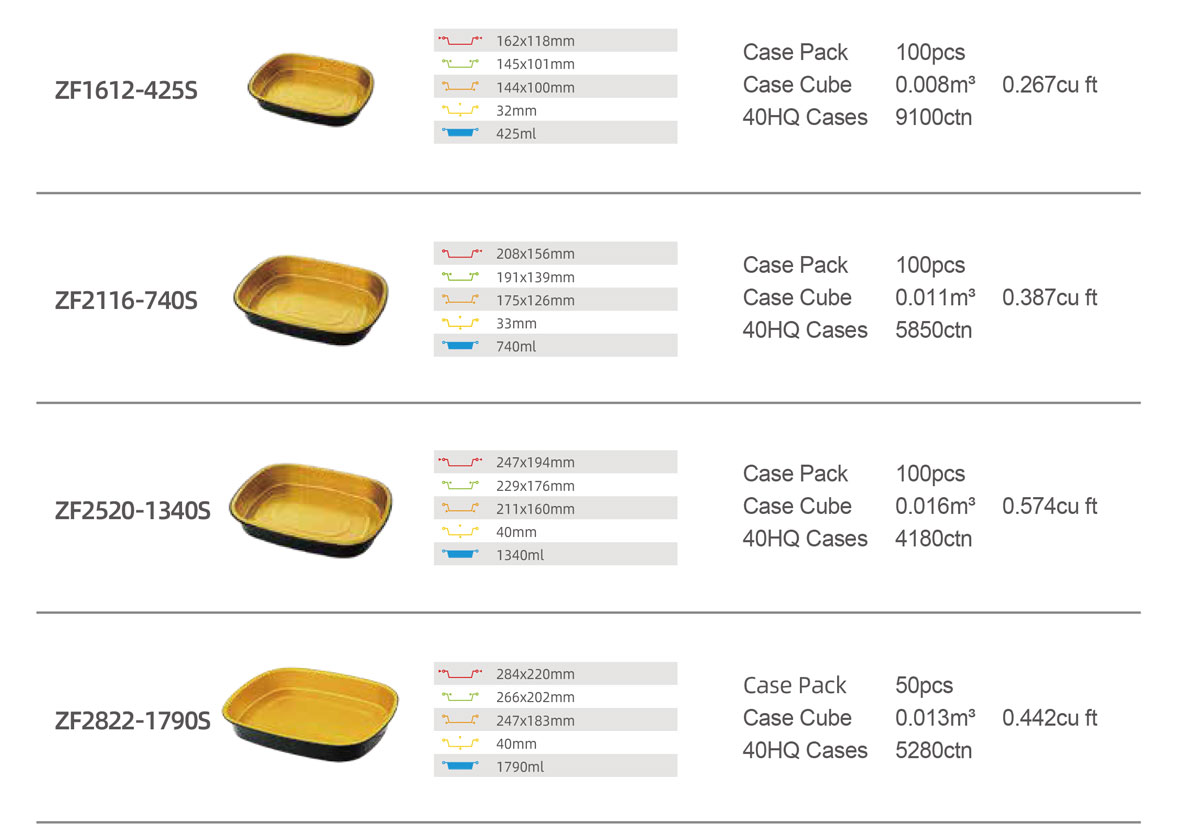Click the green dimension icon next to 191x139mm
The image size is (1200, 836).
[x=460, y=277]
